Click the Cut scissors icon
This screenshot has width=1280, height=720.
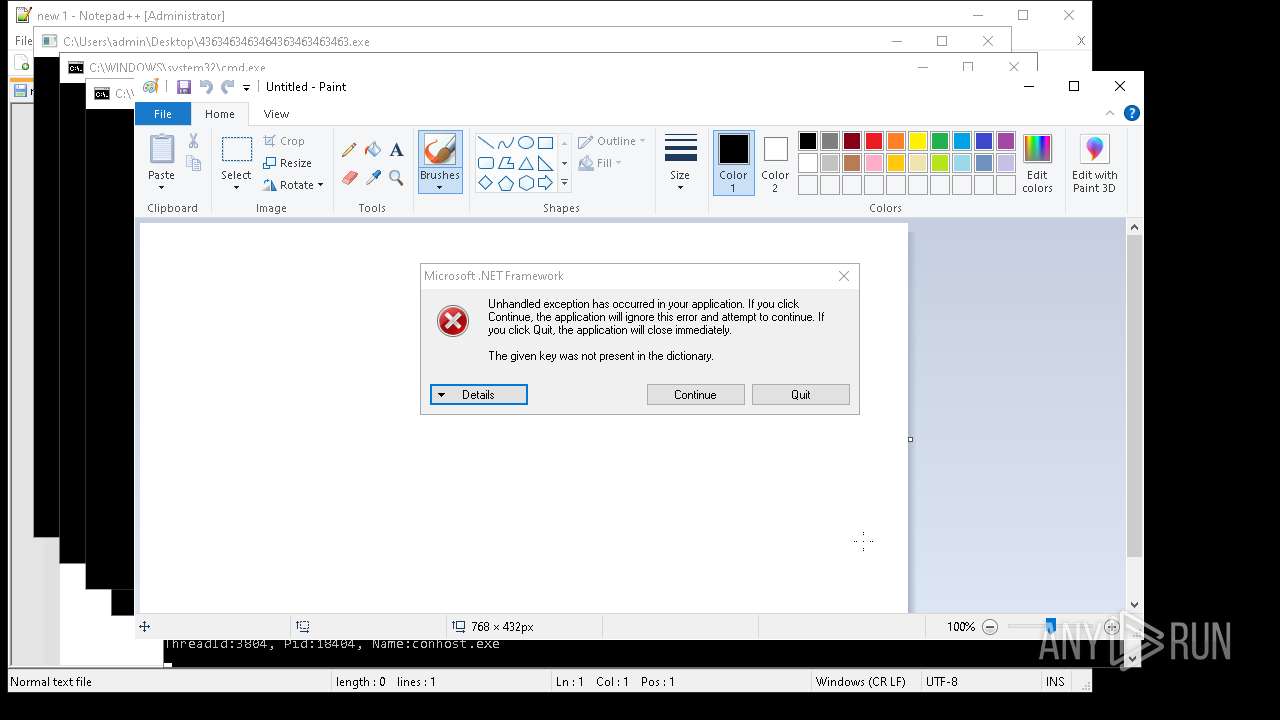[193, 141]
